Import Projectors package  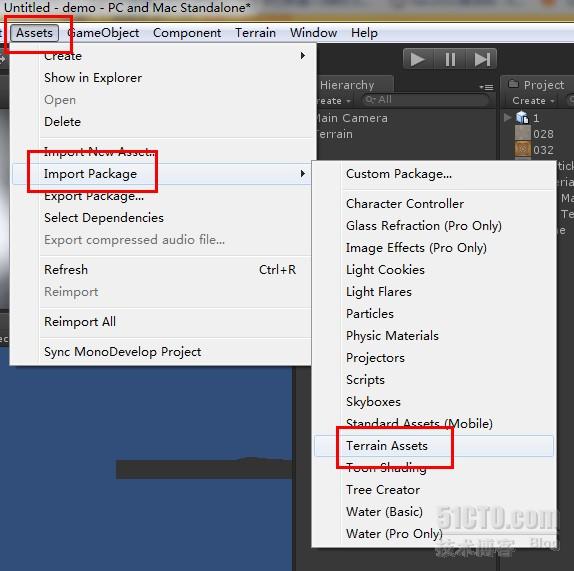(x=434, y=358)
